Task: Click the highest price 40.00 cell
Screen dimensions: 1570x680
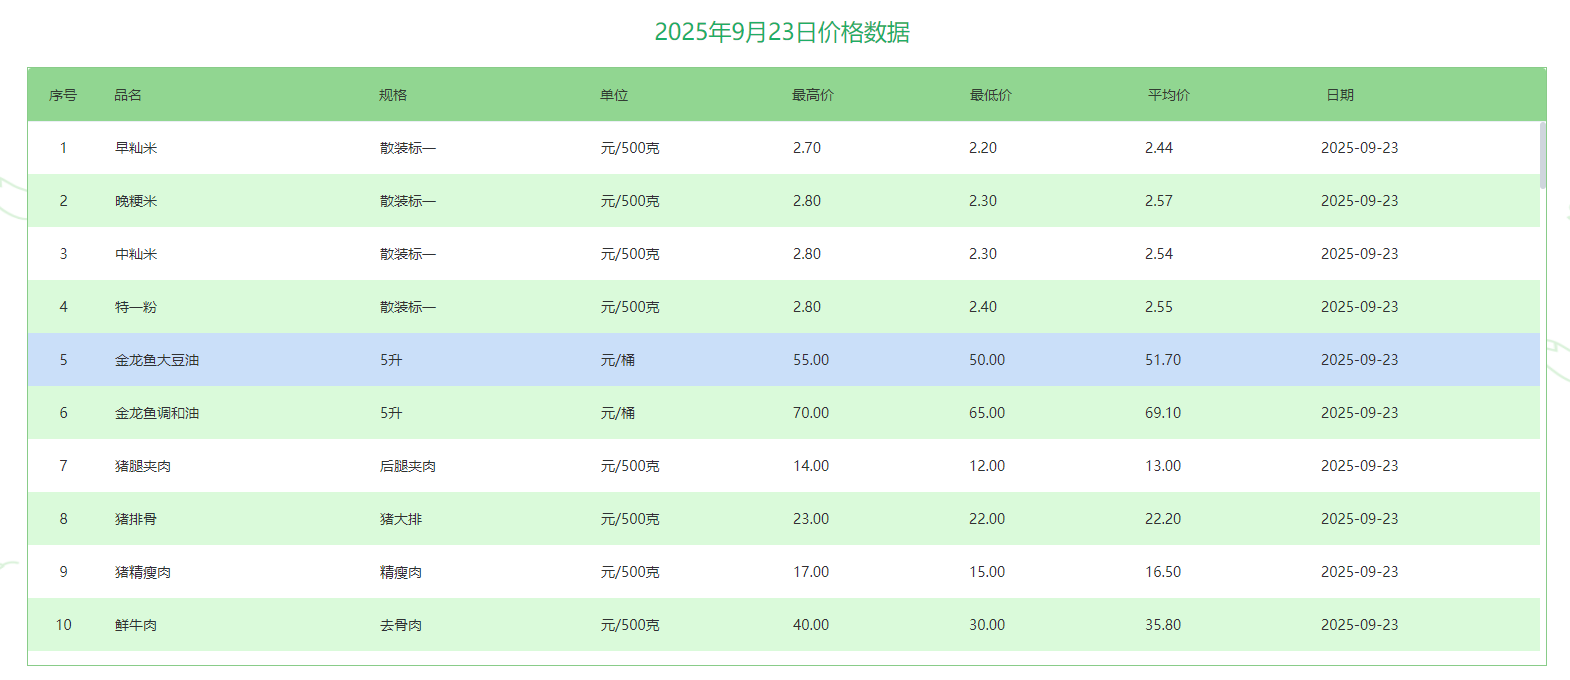Action: pos(811,625)
